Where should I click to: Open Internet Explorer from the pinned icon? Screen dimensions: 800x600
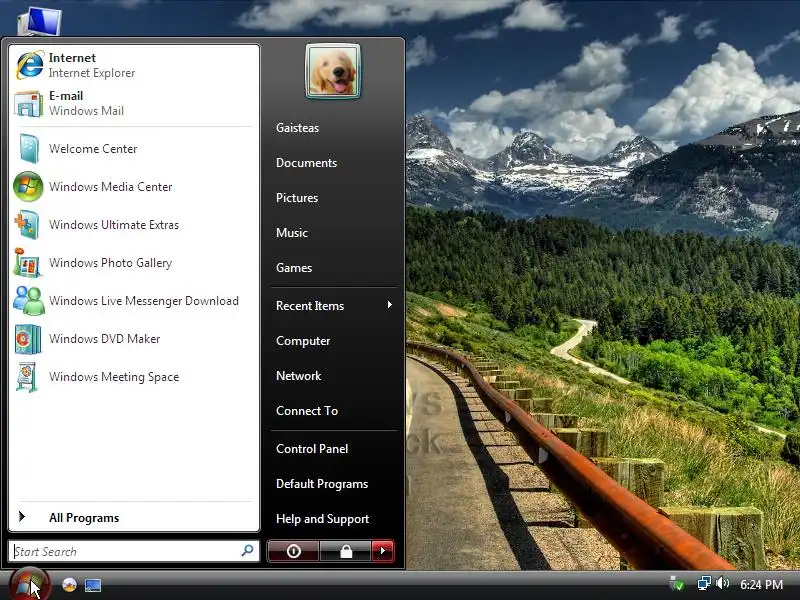click(x=29, y=65)
